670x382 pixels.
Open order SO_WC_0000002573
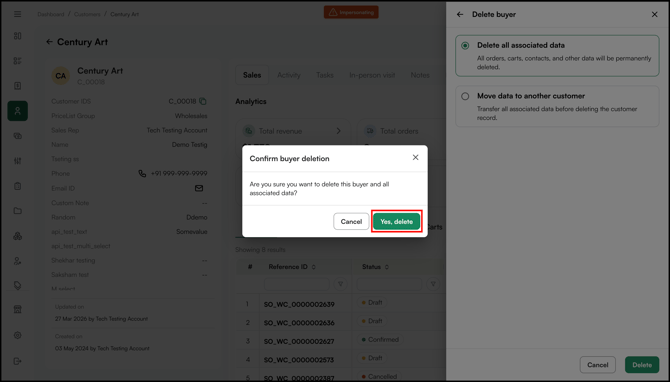299,360
